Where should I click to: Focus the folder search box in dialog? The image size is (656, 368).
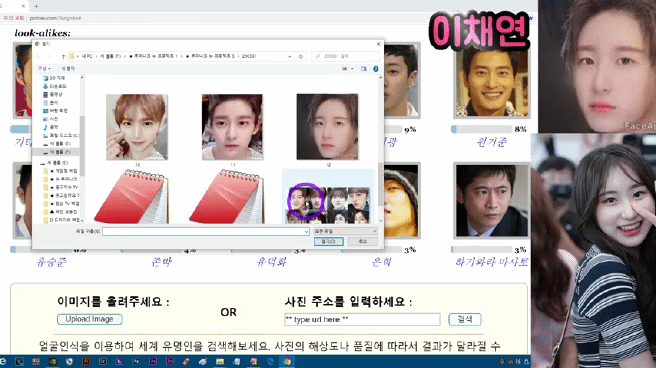pyautogui.click(x=346, y=56)
